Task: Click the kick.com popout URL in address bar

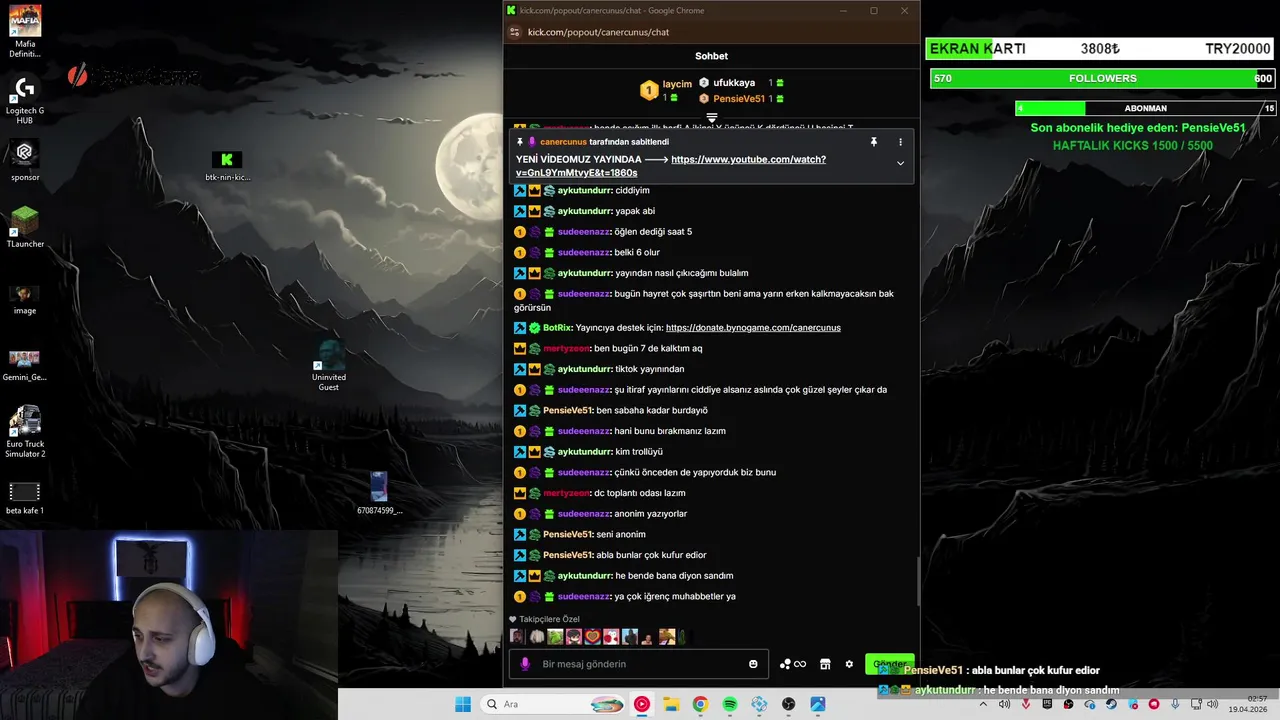Action: [x=598, y=32]
